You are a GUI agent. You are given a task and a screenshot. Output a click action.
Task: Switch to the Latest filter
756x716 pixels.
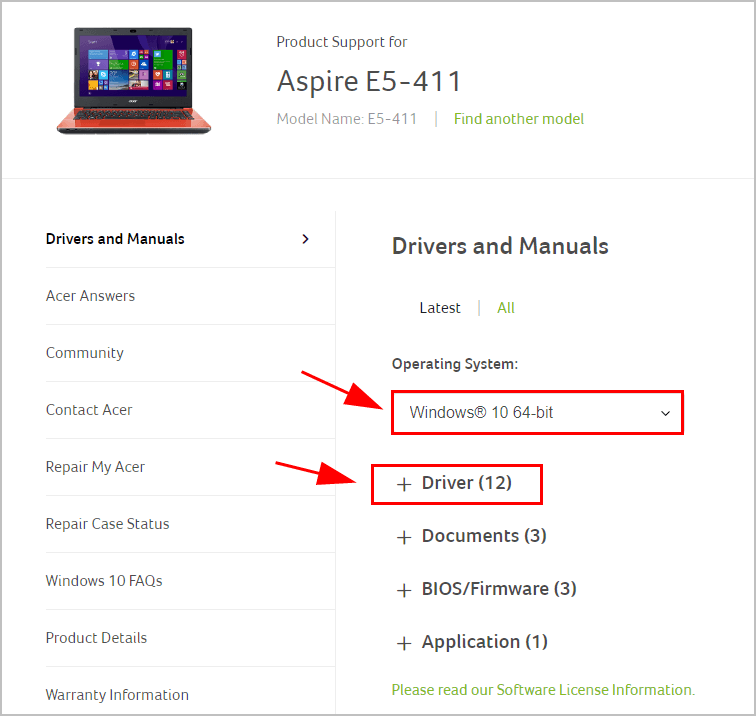440,308
